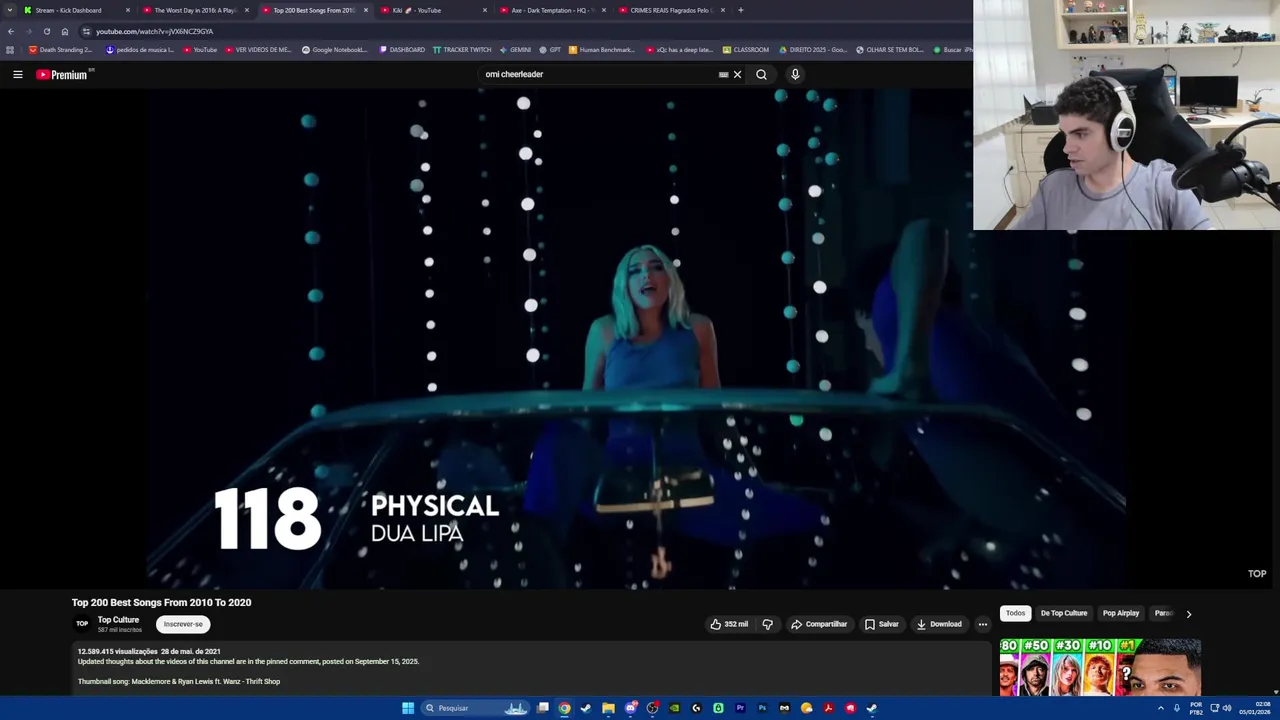The image size is (1280, 720).
Task: Open the GEMINI bookmark
Action: pyautogui.click(x=515, y=49)
